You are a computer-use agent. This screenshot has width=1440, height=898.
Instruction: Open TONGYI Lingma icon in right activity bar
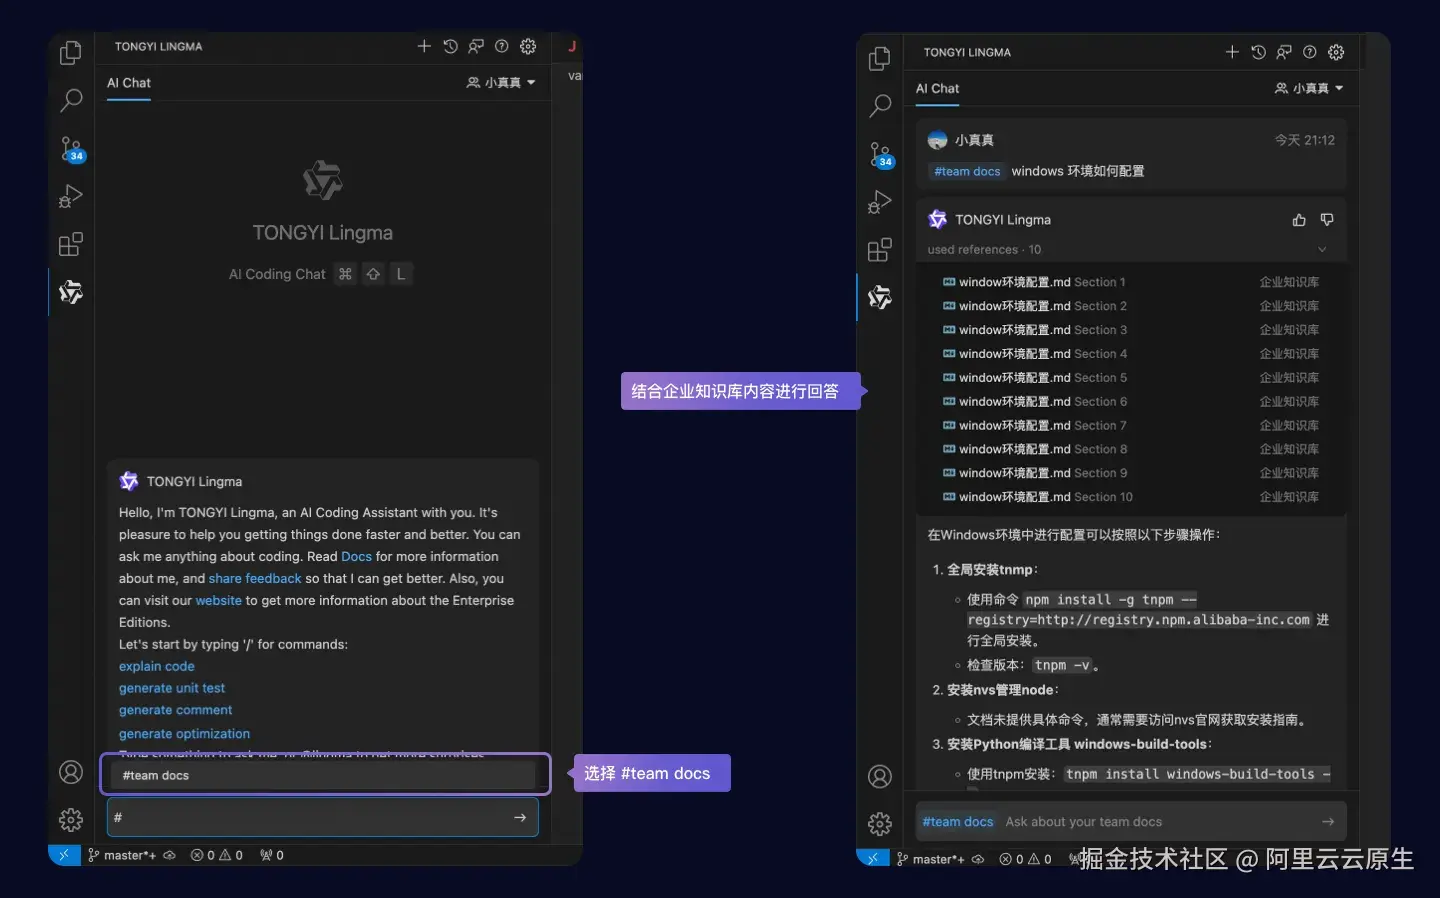[880, 297]
